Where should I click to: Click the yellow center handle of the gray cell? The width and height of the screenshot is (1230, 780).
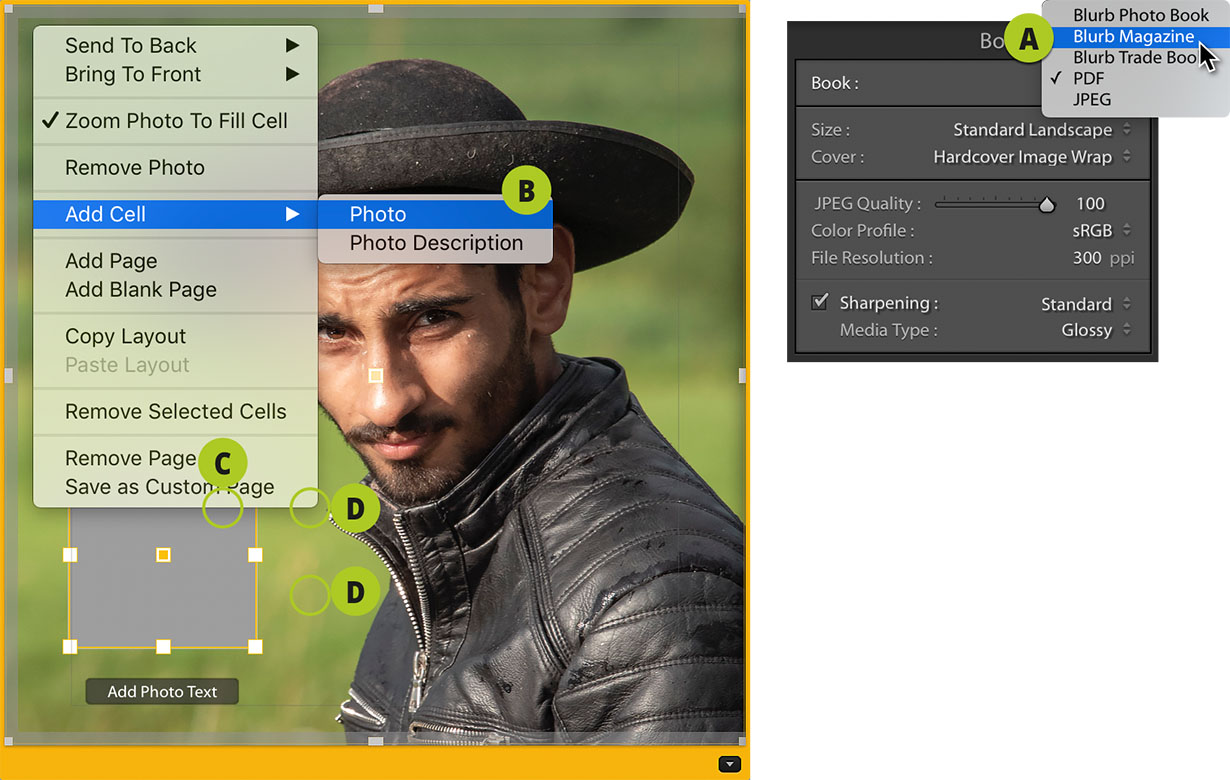point(164,554)
